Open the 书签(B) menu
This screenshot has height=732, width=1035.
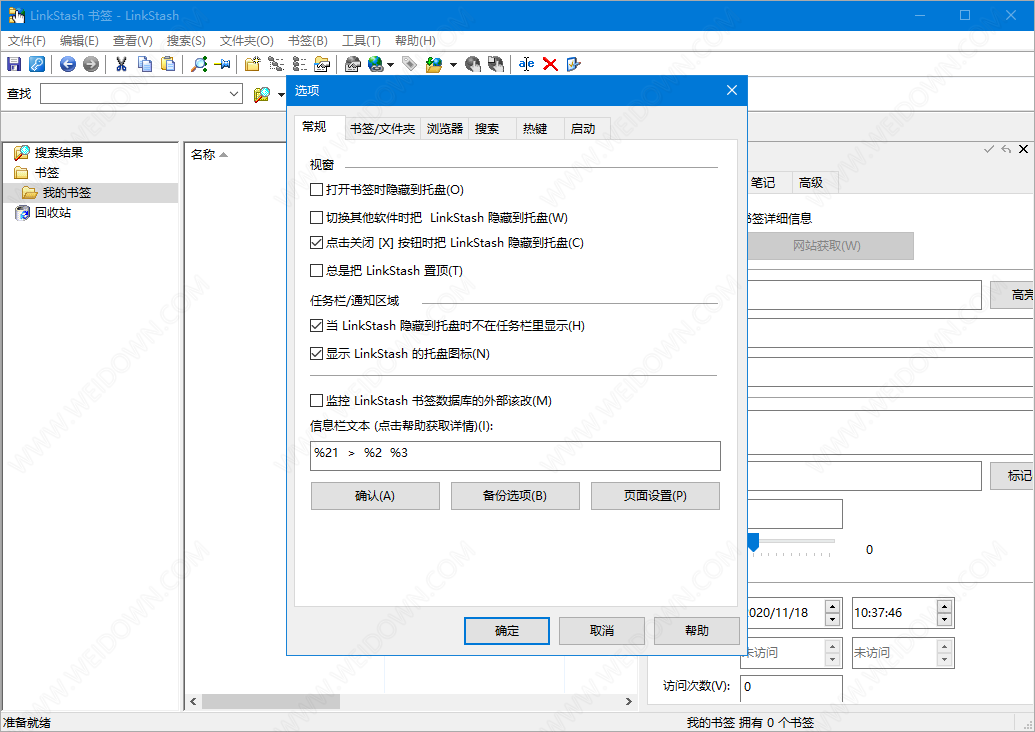click(x=308, y=41)
